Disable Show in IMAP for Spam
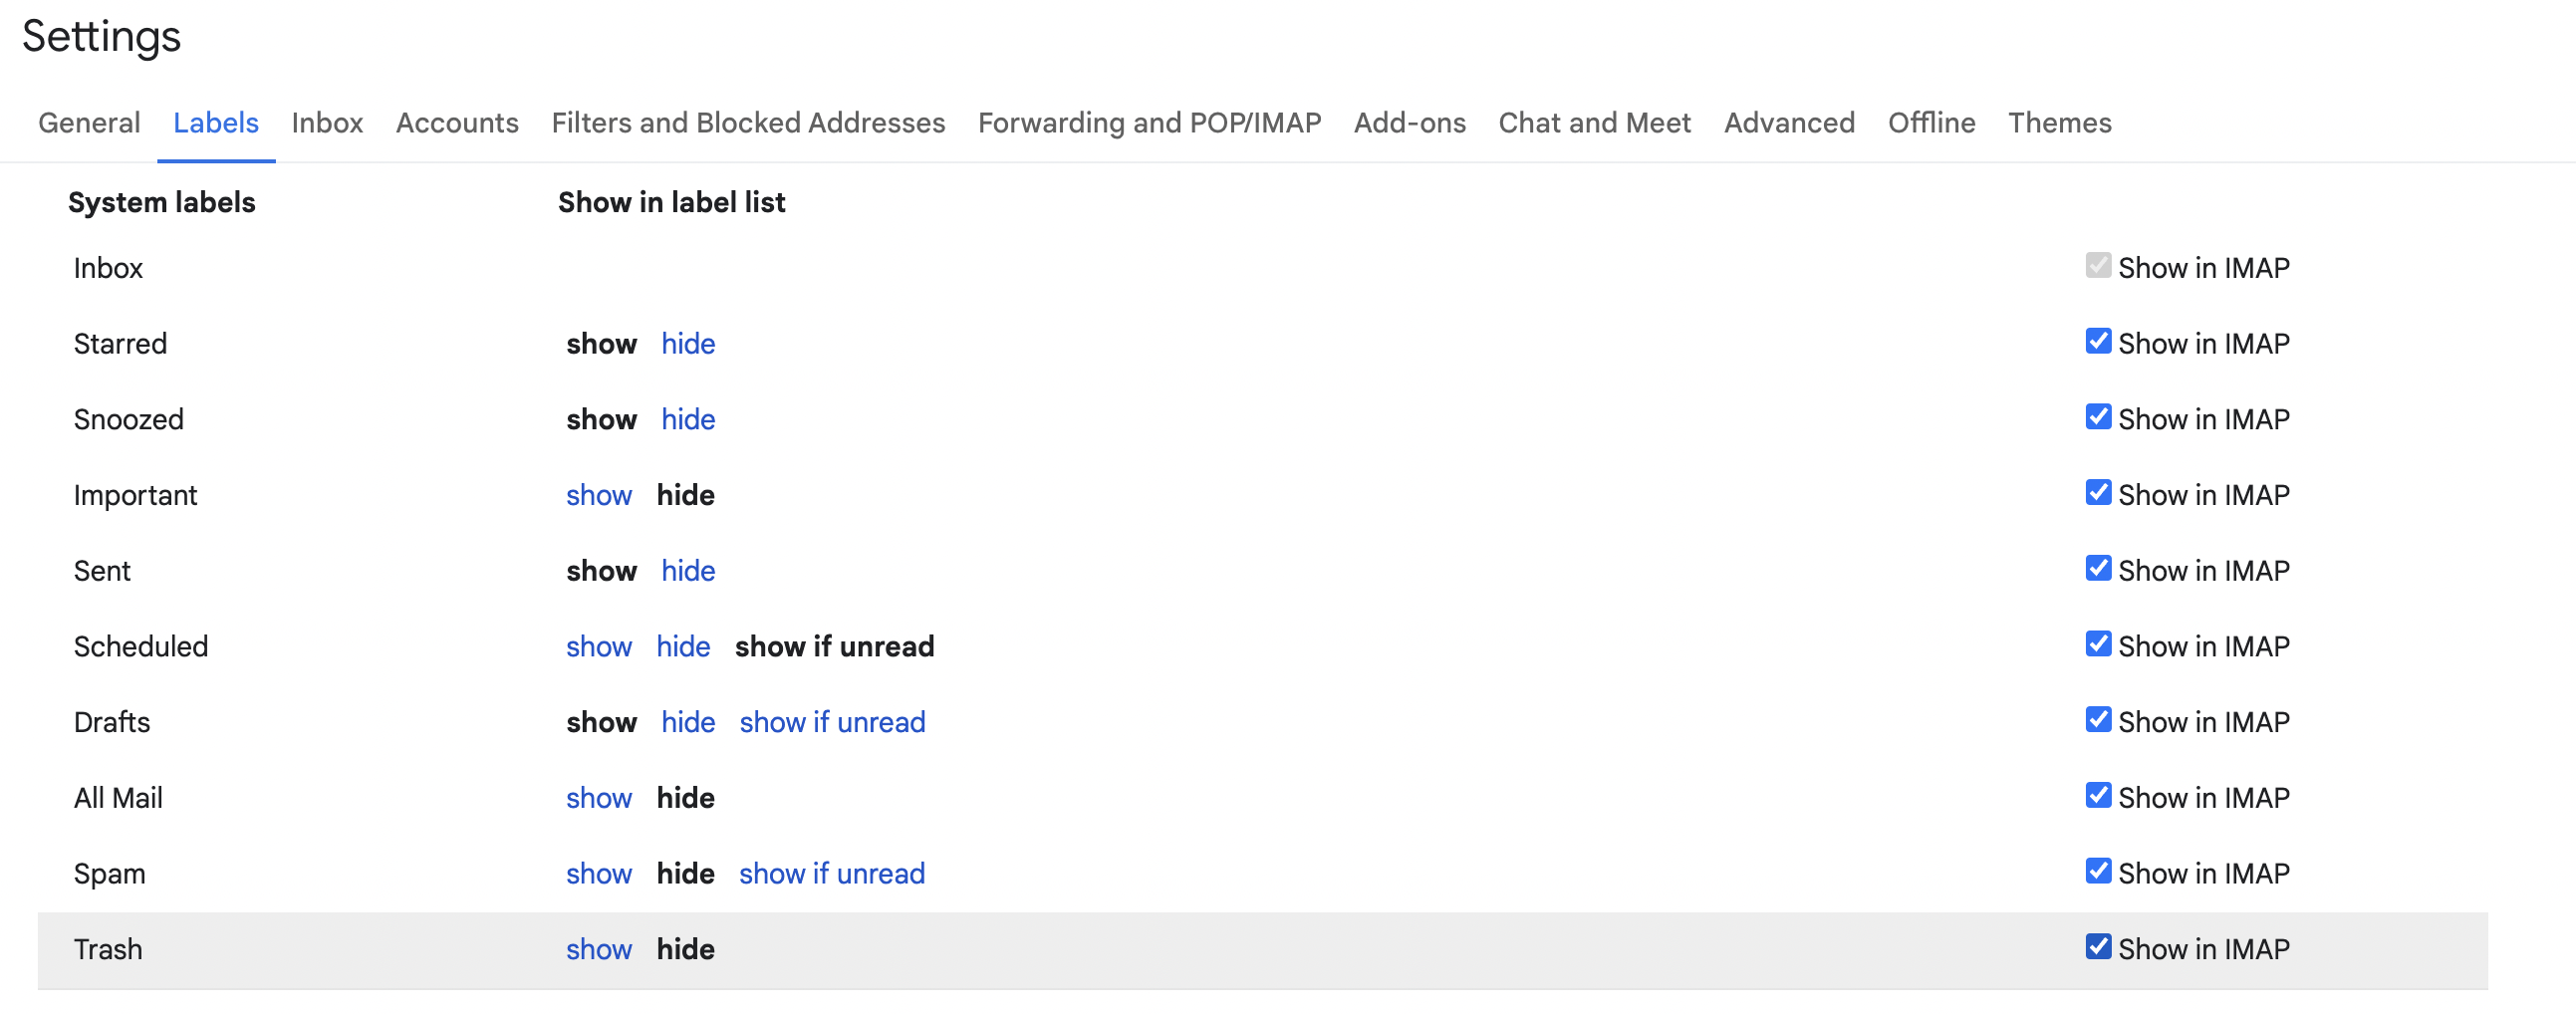Viewport: 2576px width, 1014px height. pyautogui.click(x=2097, y=871)
